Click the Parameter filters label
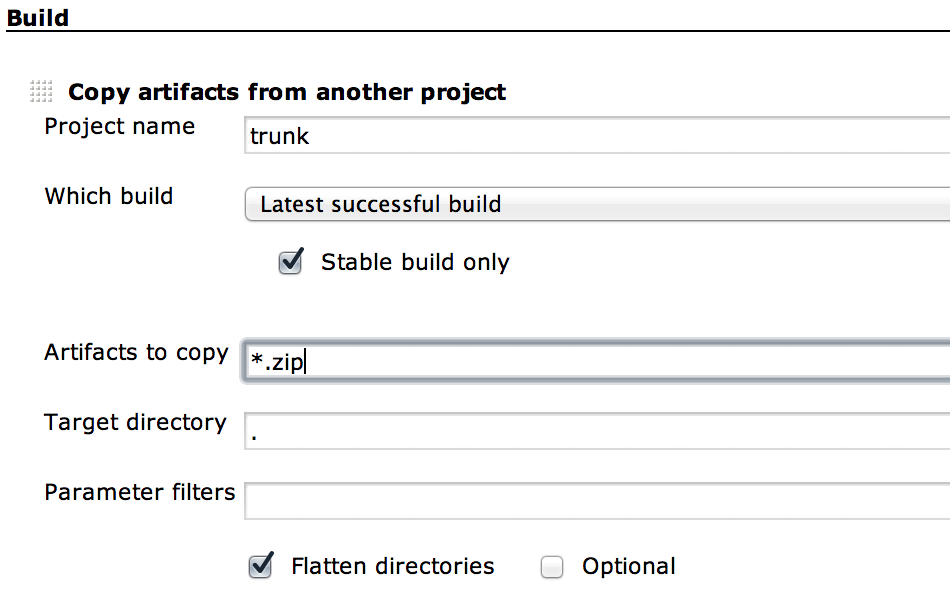This screenshot has height=594, width=950. 139,492
